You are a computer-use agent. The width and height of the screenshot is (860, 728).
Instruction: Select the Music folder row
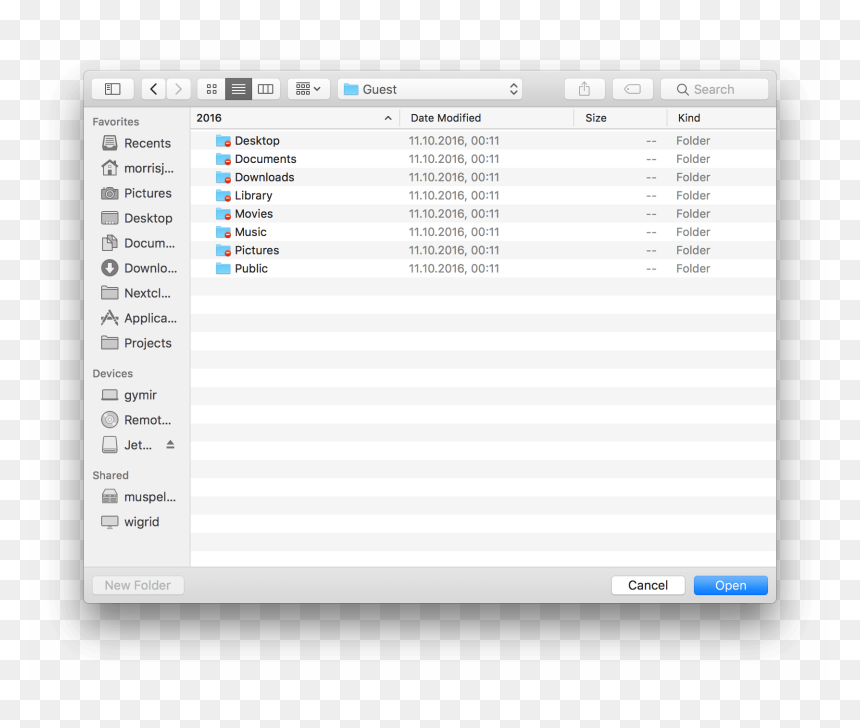tap(483, 232)
